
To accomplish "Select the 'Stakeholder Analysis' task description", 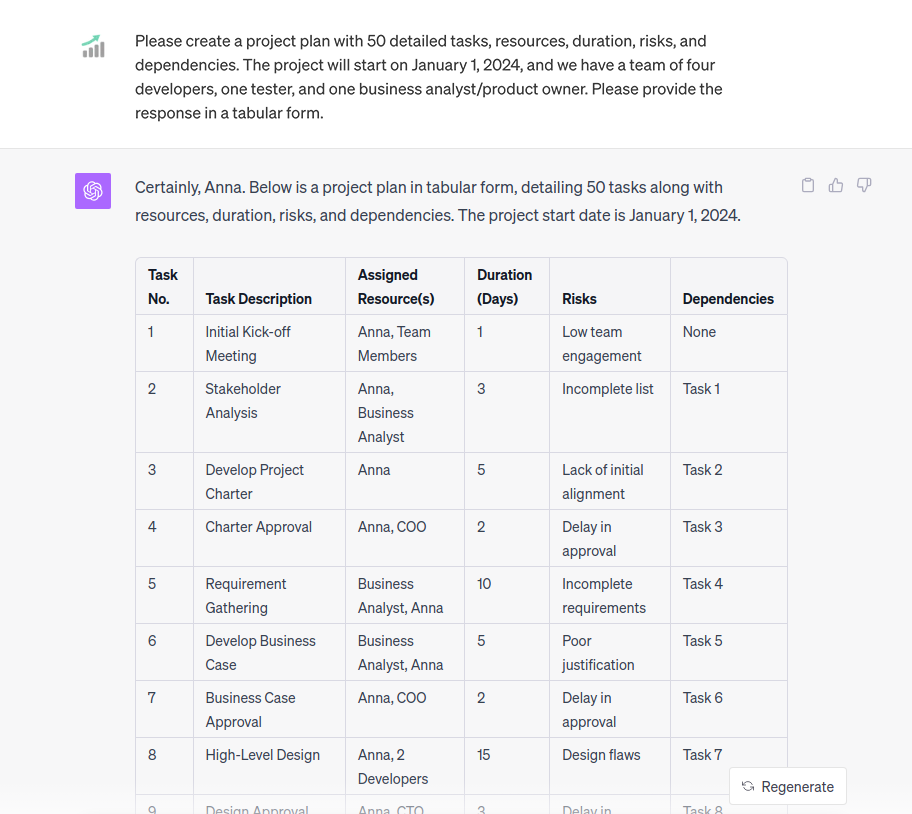I will 242,400.
